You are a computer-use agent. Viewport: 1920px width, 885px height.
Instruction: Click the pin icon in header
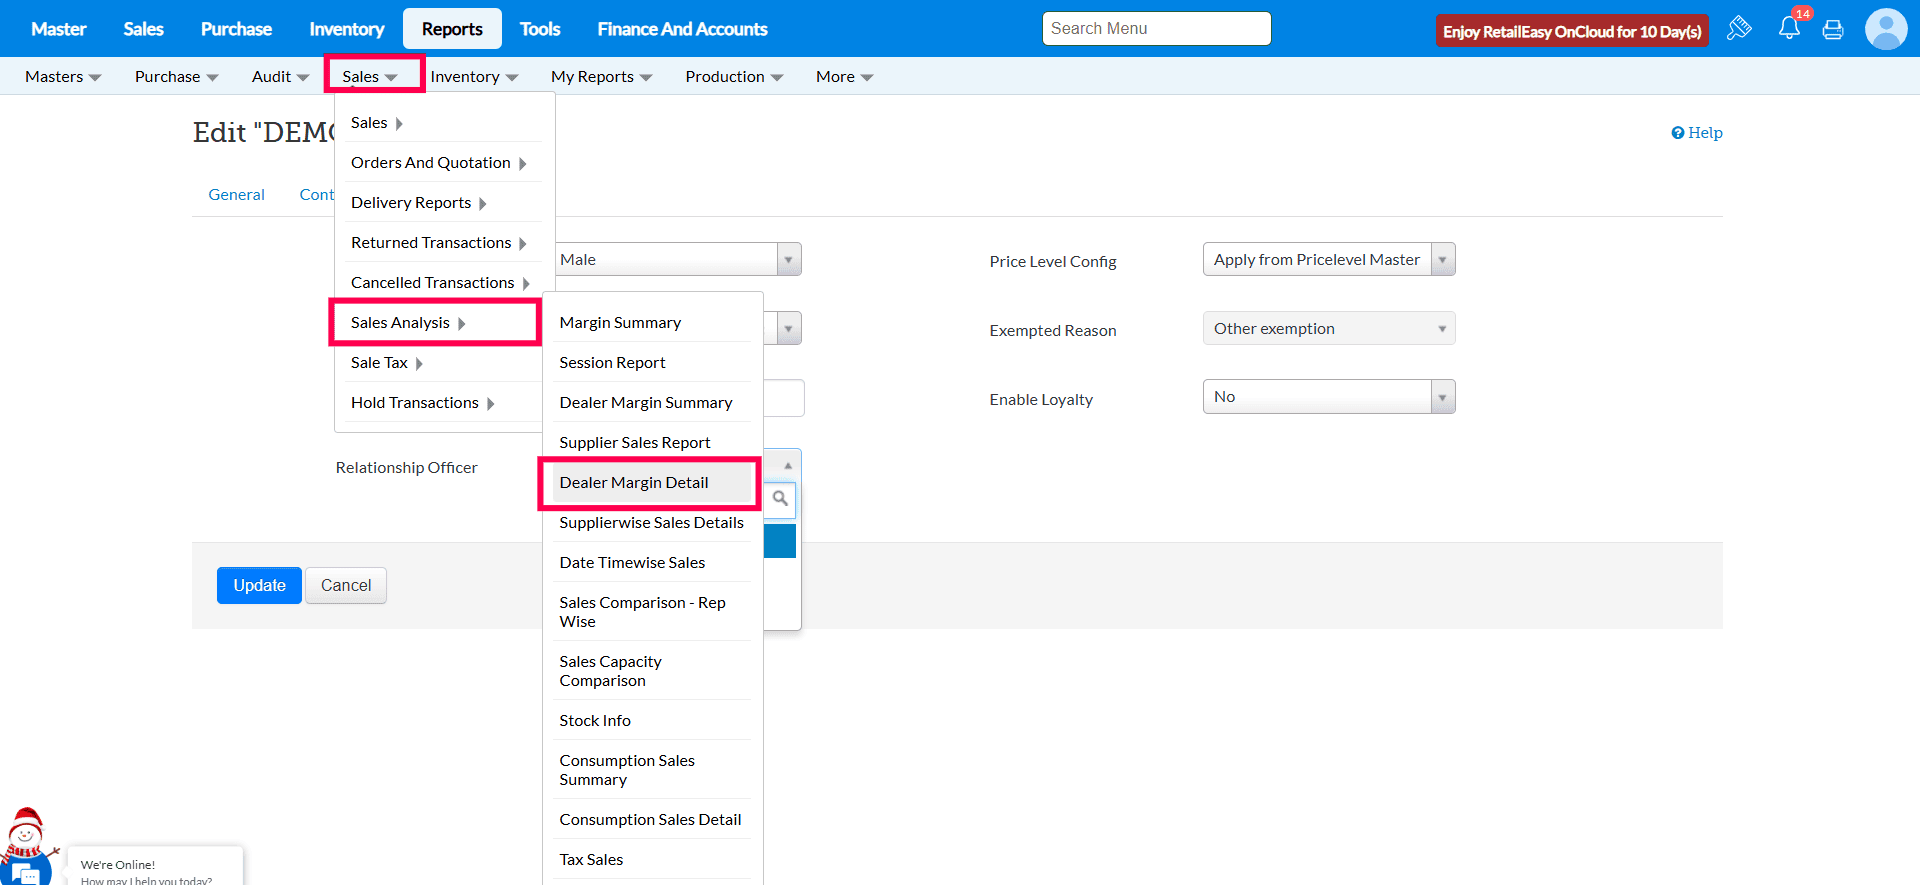[x=1739, y=28]
